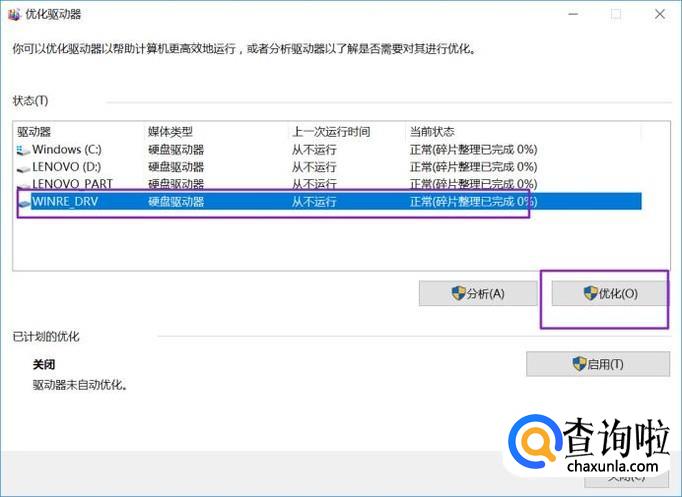The image size is (682, 497).
Task: Close the 优化驱动器 window
Action: [659, 14]
